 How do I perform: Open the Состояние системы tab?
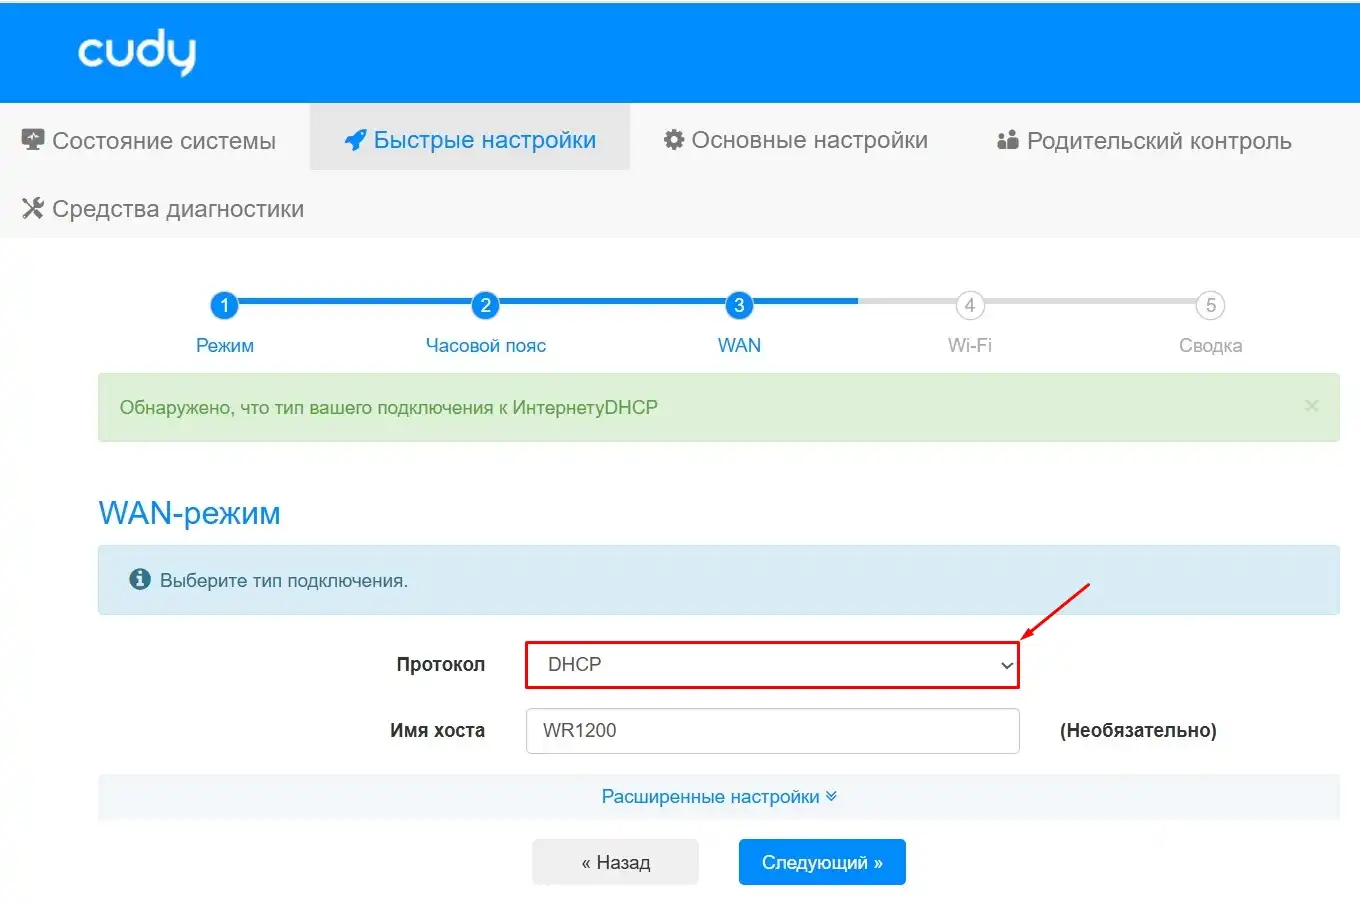[149, 141]
